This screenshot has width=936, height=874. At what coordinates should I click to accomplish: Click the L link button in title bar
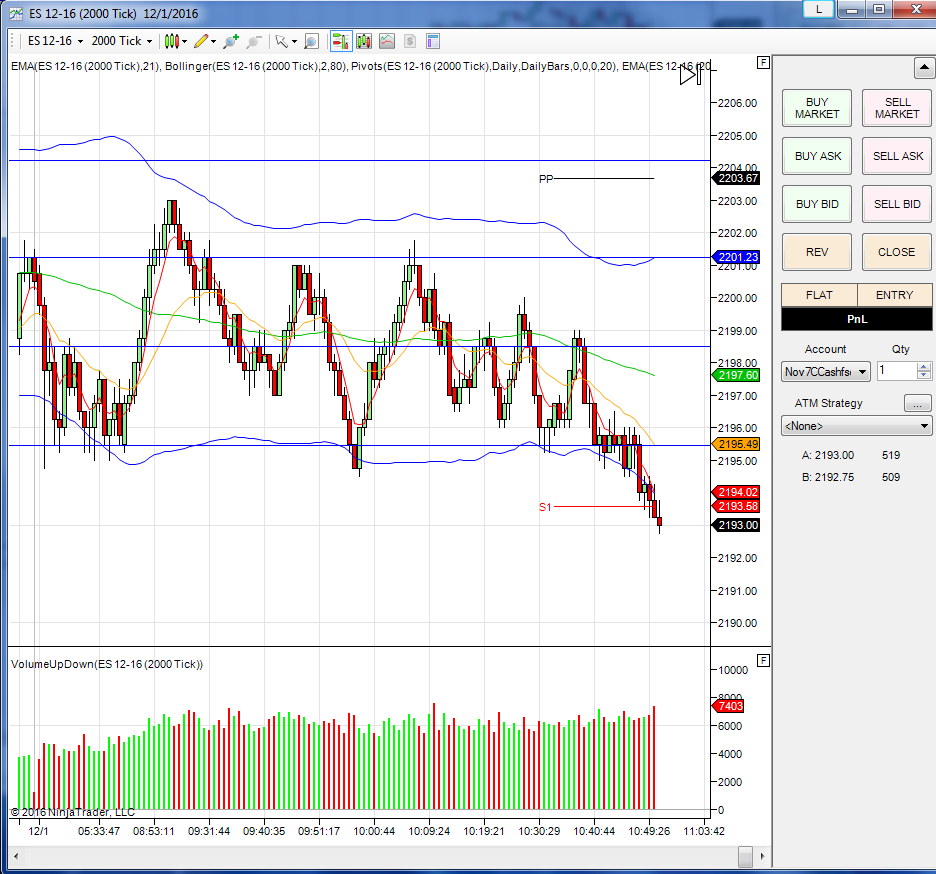[818, 10]
